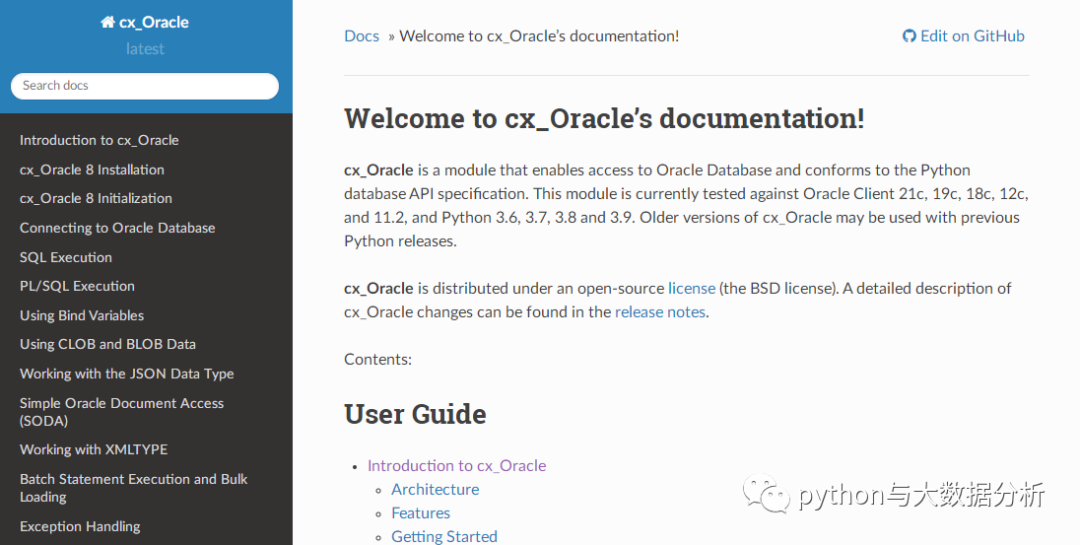
Task: Click the home icon beside cx_Oracle
Action: tap(107, 22)
